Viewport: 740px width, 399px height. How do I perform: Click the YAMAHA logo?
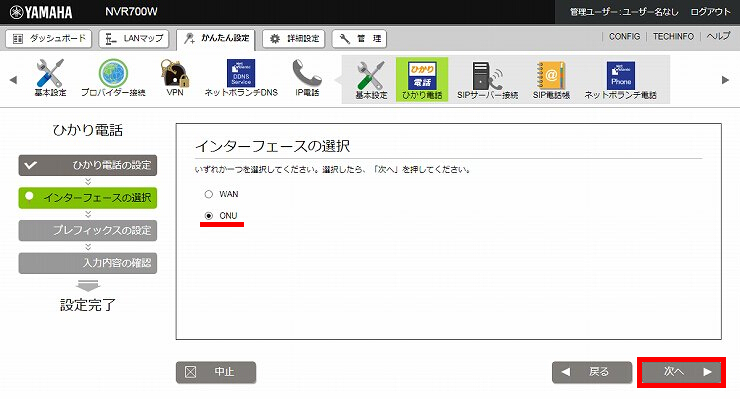(41, 12)
